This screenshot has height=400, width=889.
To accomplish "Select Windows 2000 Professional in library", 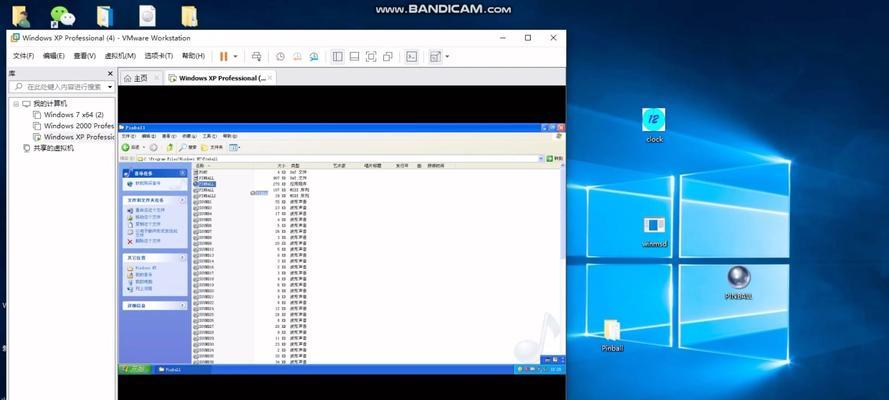I will tap(74, 126).
